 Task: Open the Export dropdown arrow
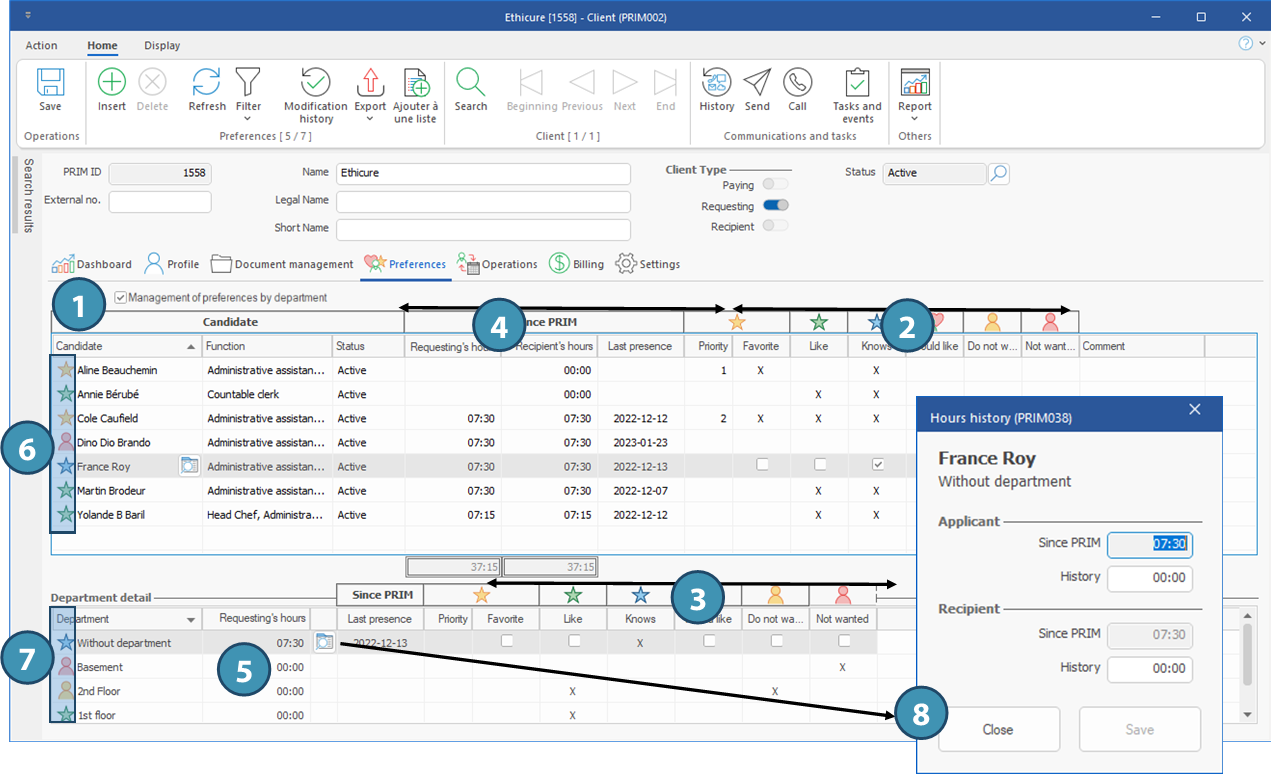coord(370,119)
